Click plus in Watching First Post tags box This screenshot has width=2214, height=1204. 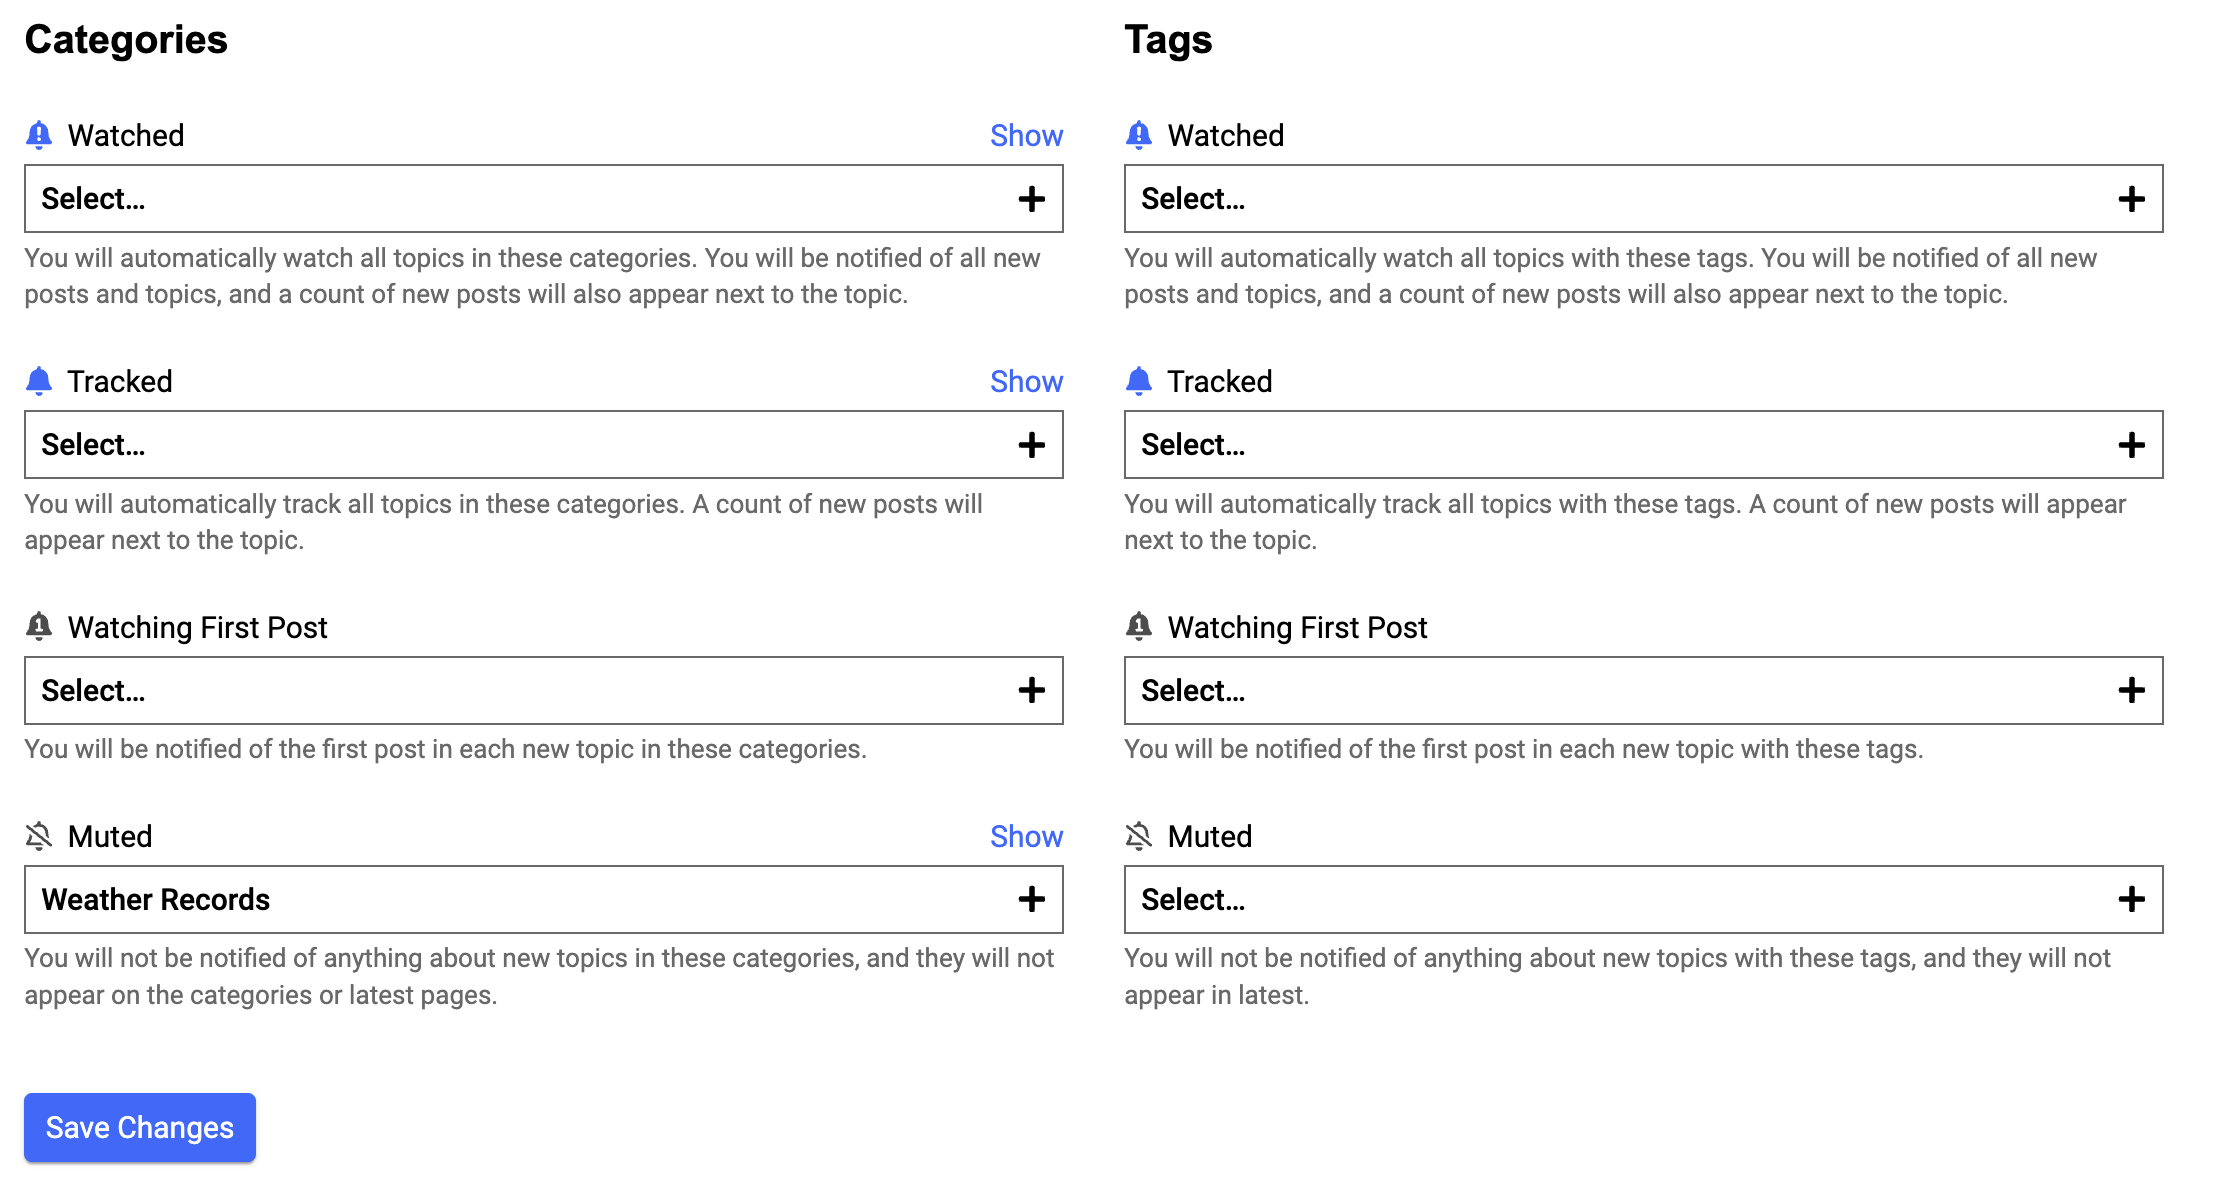(x=2131, y=691)
